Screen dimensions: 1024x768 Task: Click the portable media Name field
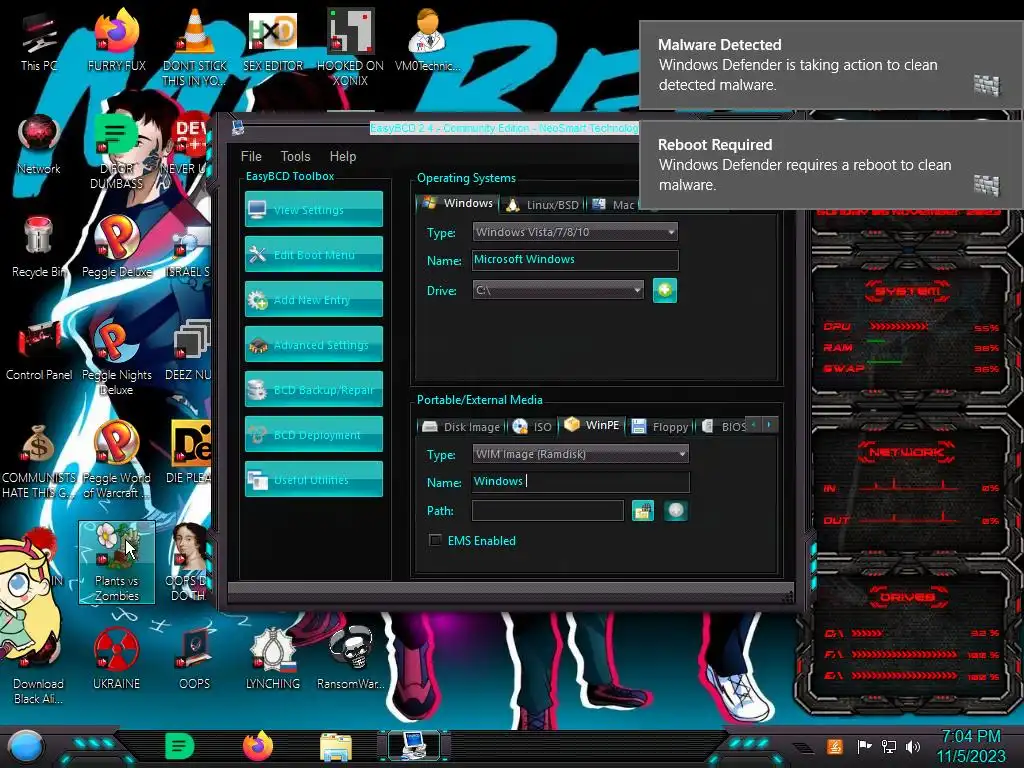coord(580,482)
